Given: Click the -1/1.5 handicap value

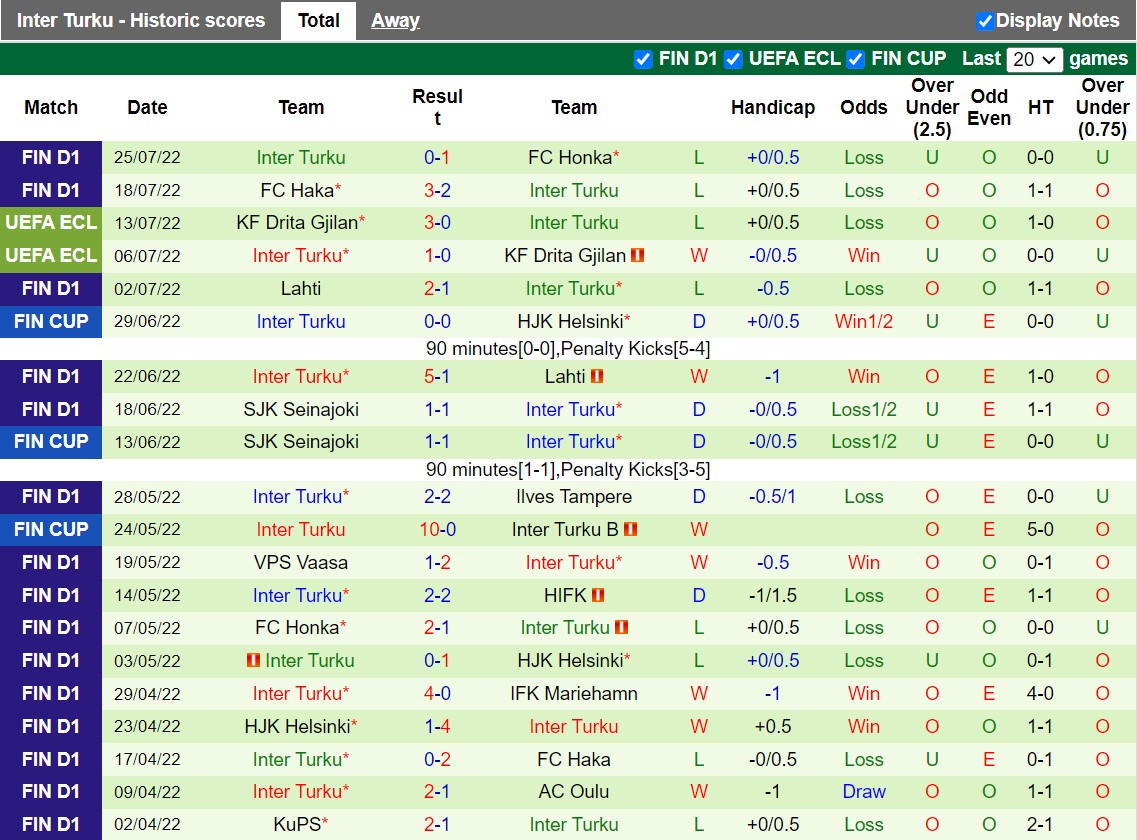Looking at the screenshot, I should pyautogui.click(x=772, y=596).
